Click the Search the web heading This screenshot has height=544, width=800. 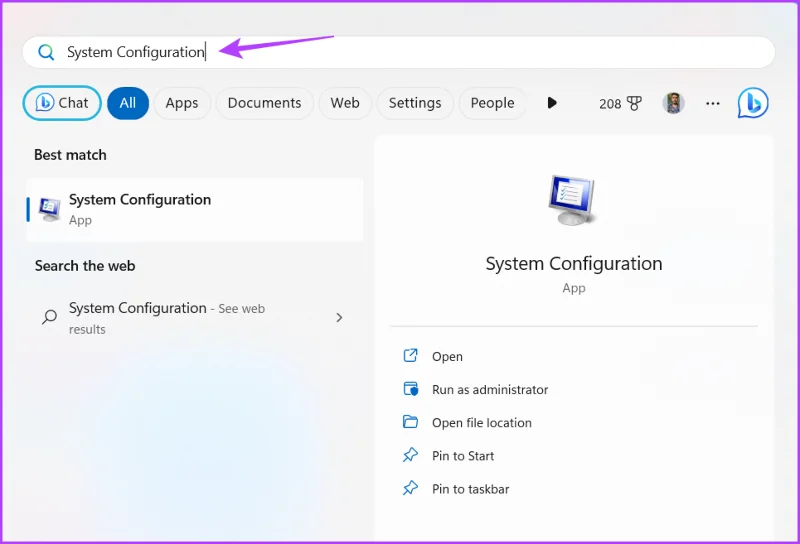(85, 266)
